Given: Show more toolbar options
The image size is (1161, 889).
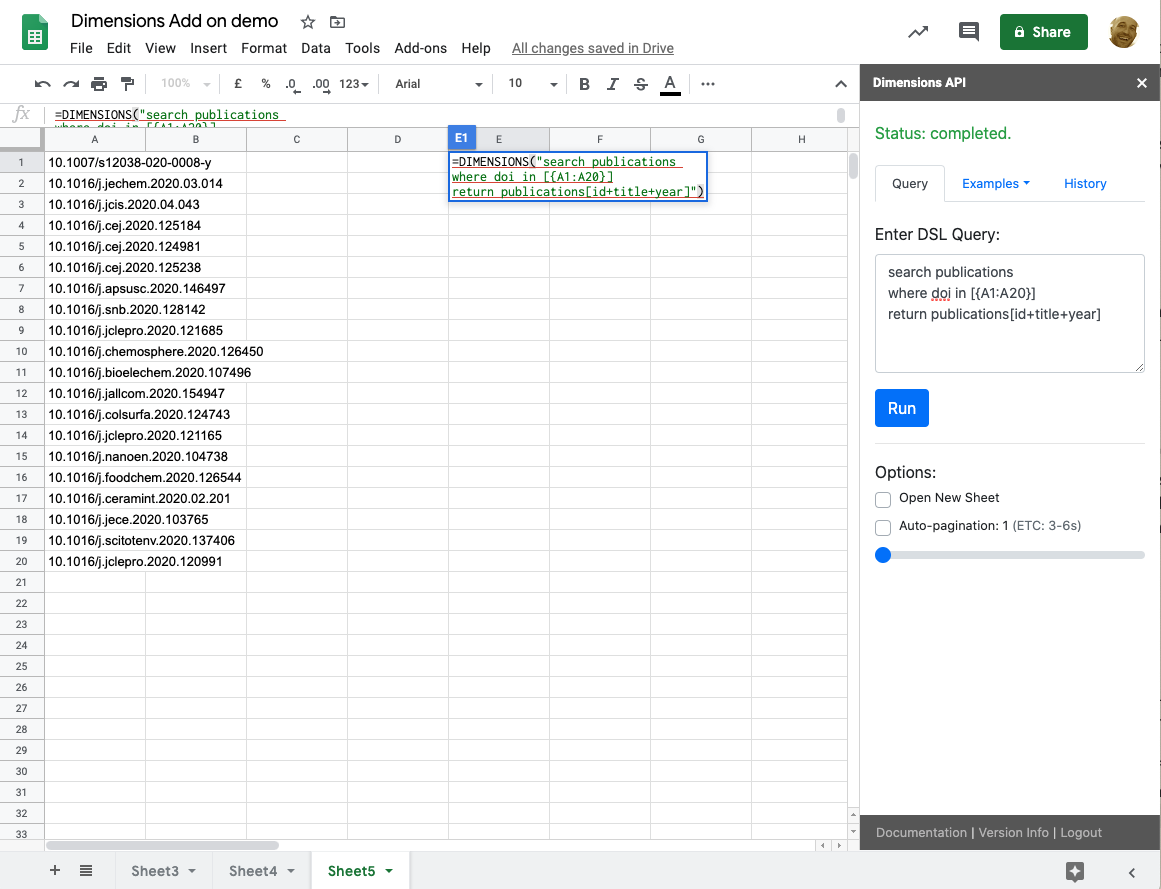Looking at the screenshot, I should coord(708,84).
